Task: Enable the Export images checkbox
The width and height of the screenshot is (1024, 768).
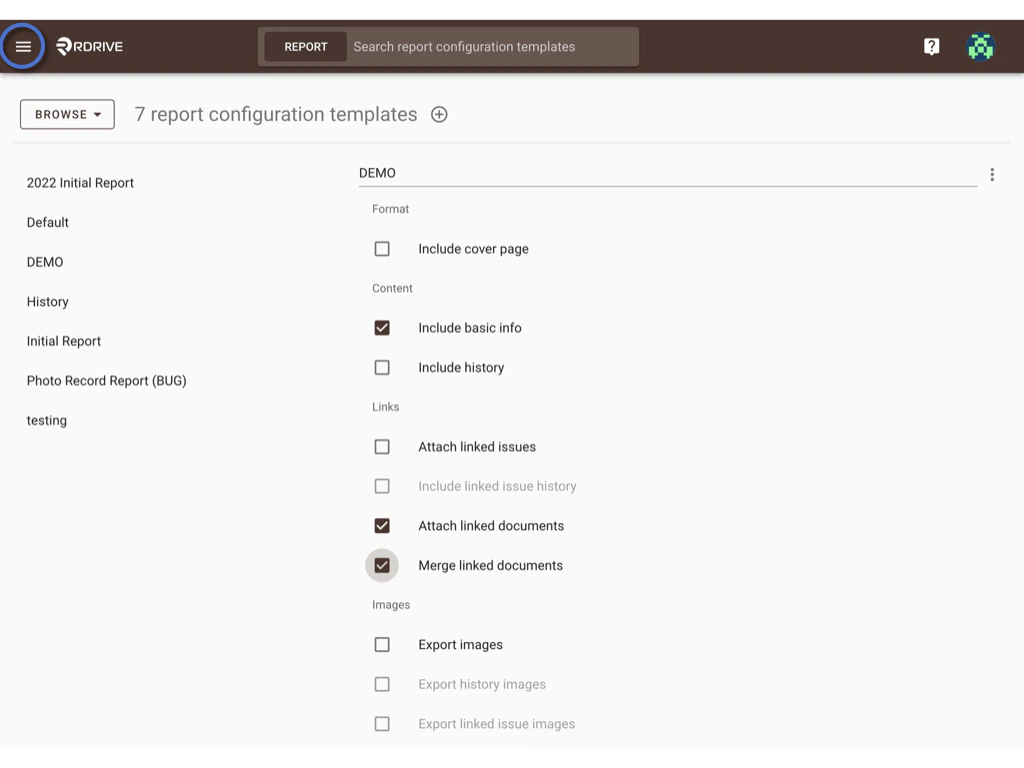Action: [382, 644]
